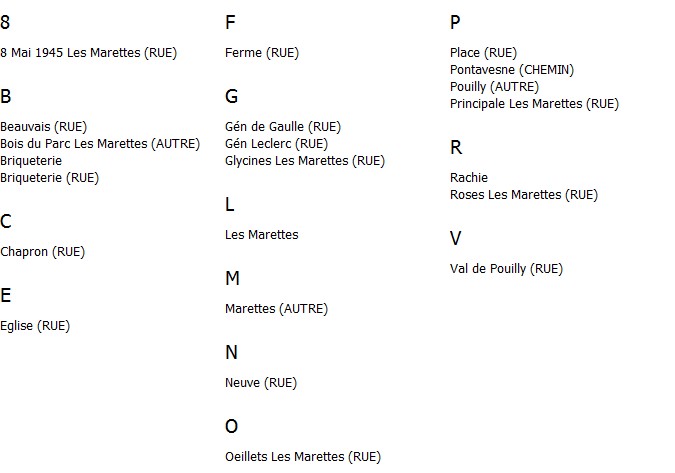Screen dimensions: 675x473
Task: Open the 8 Mai 1945 Les Marettes street entry
Action: pyautogui.click(x=88, y=53)
